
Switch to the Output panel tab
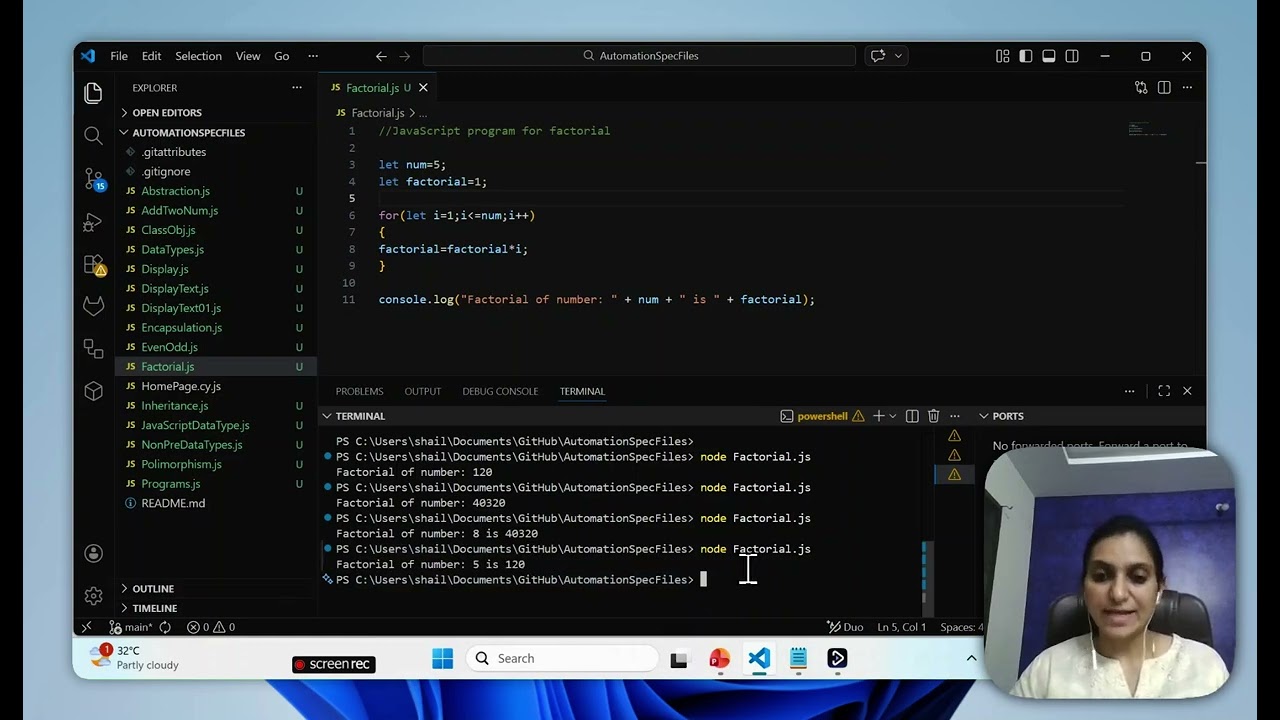tap(422, 391)
